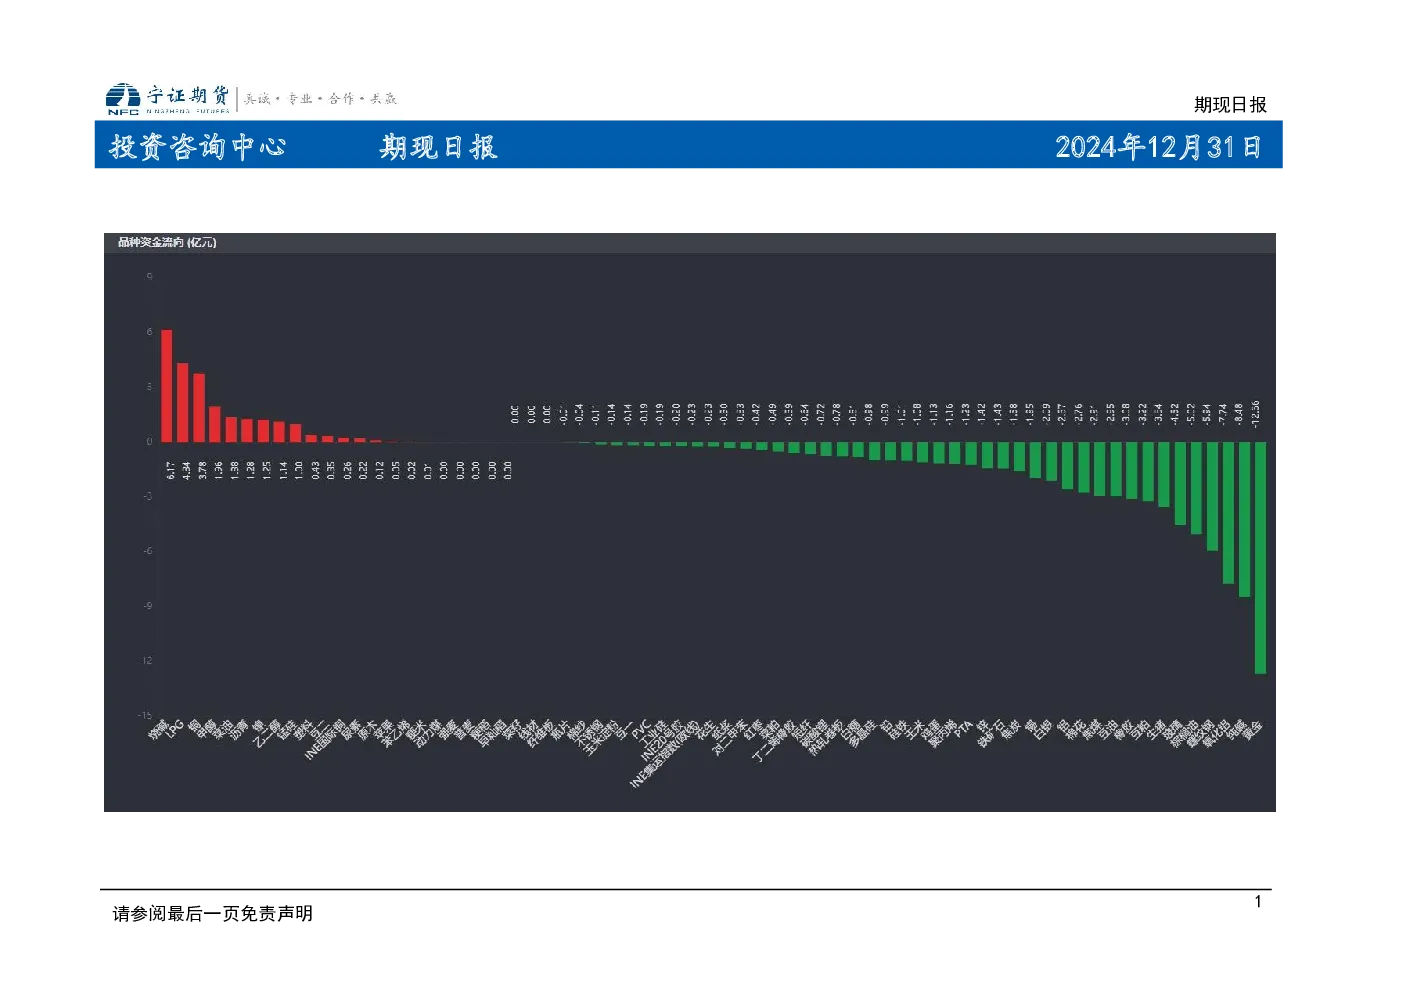Click the slogan text beside the logo
1403x993 pixels.
[321, 98]
